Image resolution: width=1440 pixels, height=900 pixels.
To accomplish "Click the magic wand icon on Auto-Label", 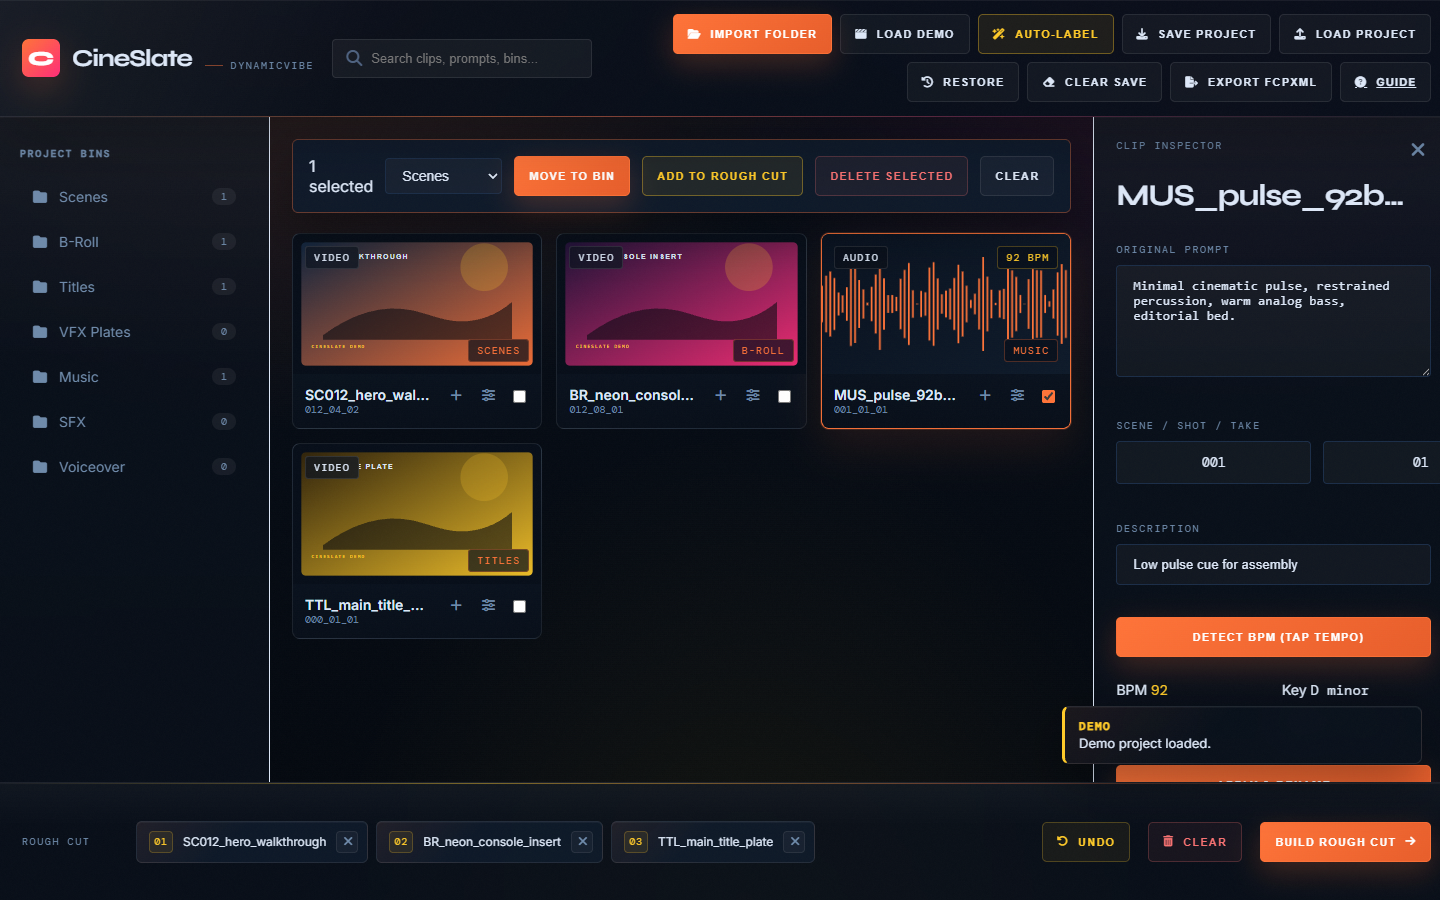I will click(x=997, y=33).
